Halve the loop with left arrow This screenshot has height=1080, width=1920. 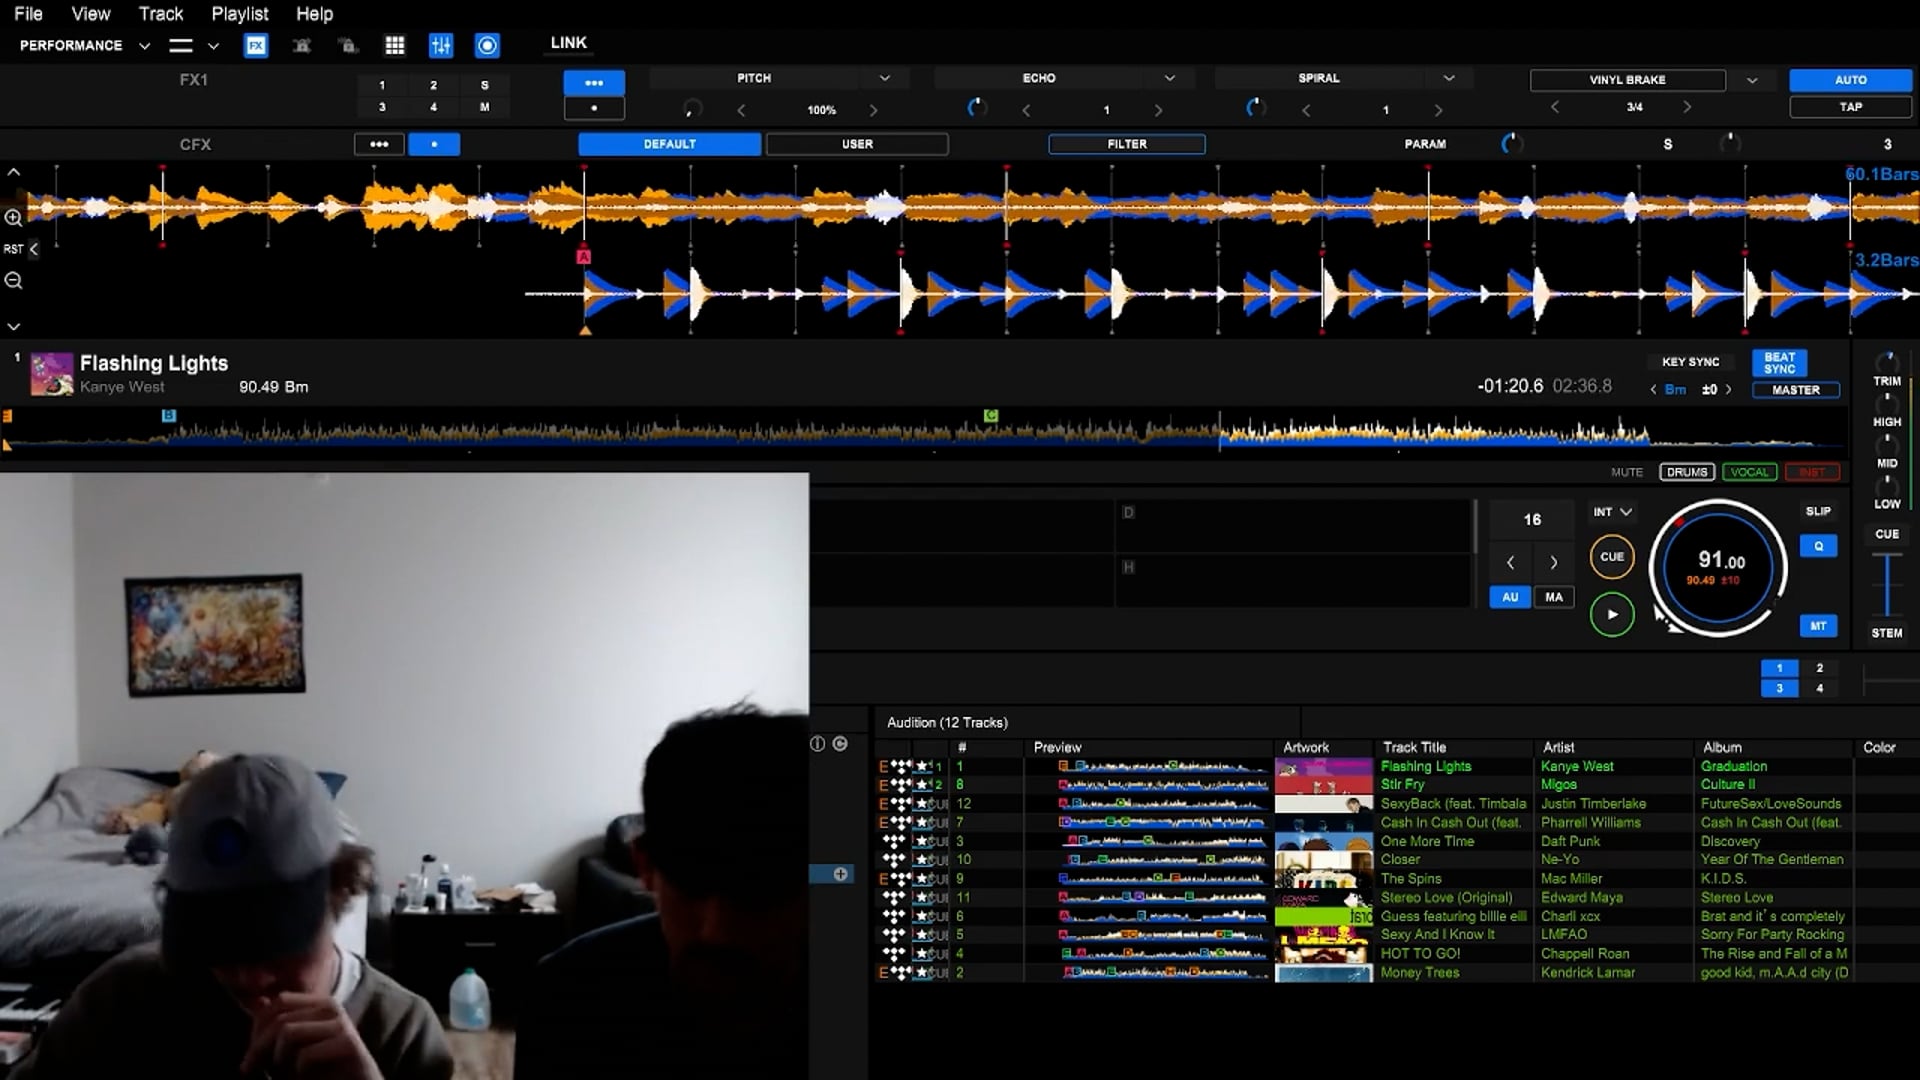[1511, 562]
